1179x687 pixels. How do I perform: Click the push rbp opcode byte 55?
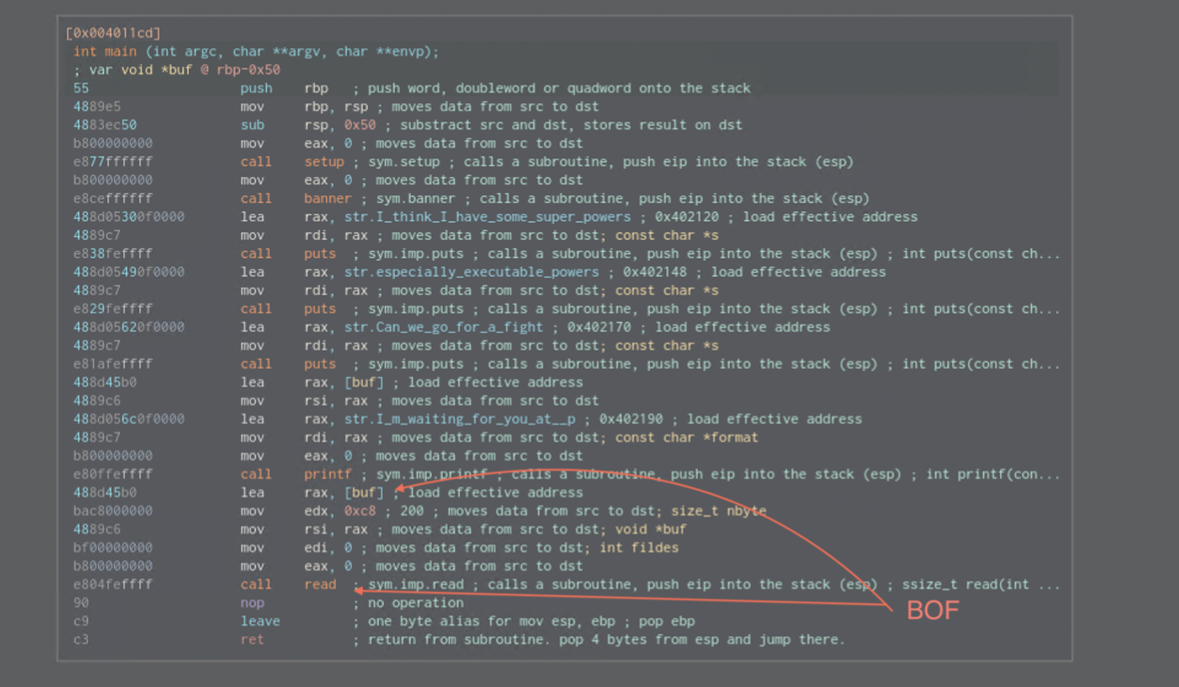[x=81, y=88]
